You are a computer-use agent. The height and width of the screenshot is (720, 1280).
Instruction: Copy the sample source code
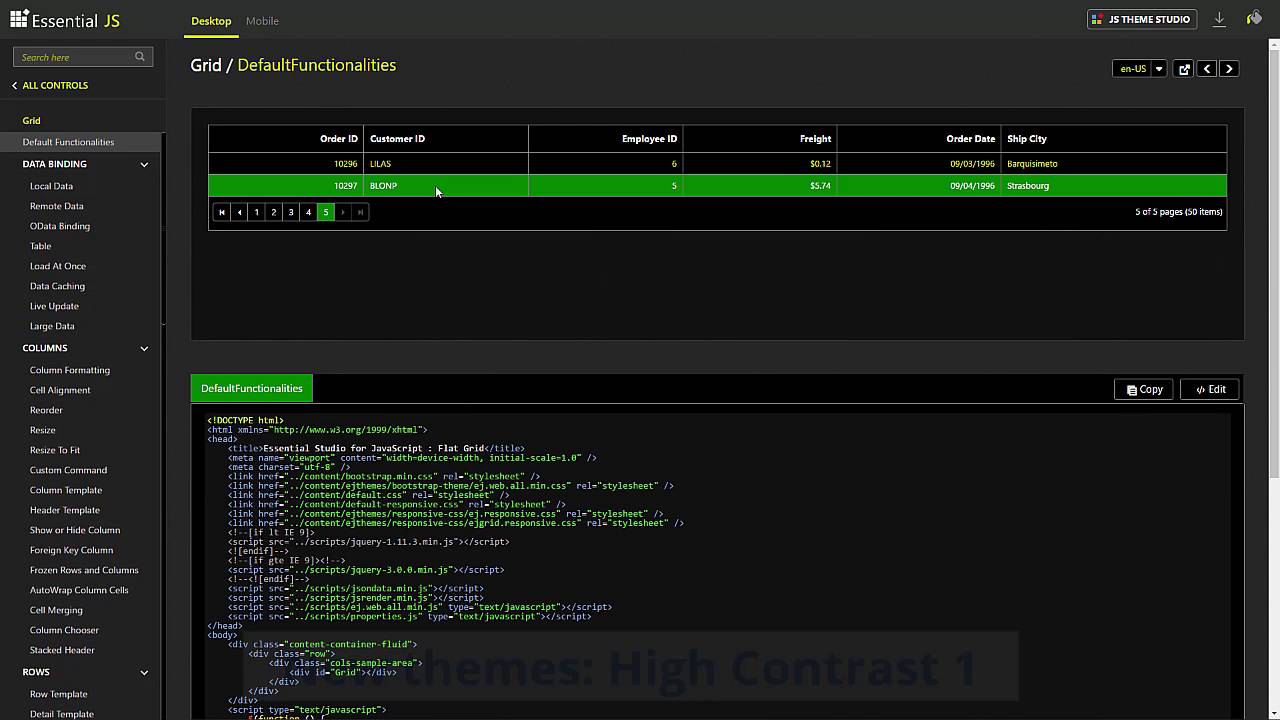click(1144, 389)
